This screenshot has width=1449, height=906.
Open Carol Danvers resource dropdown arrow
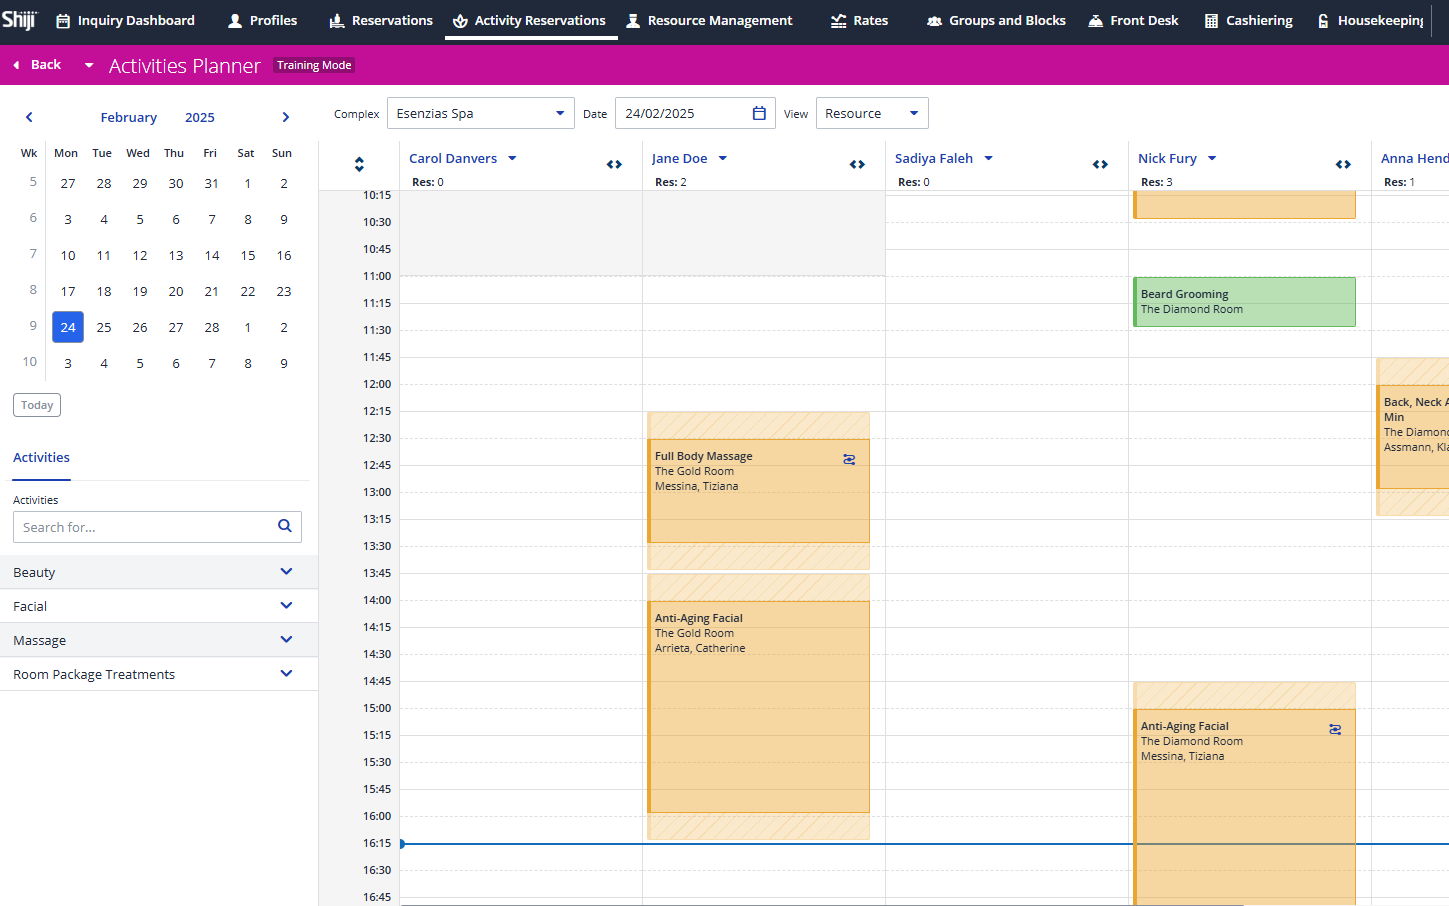pyautogui.click(x=512, y=158)
